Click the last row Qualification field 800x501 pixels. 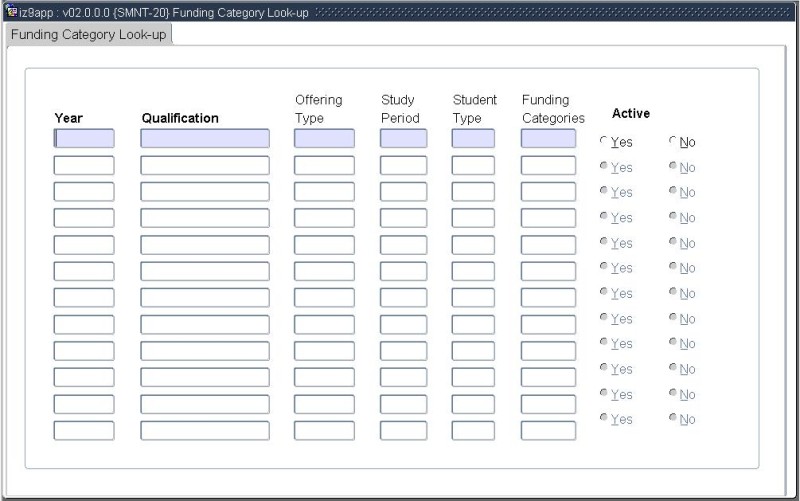[205, 431]
